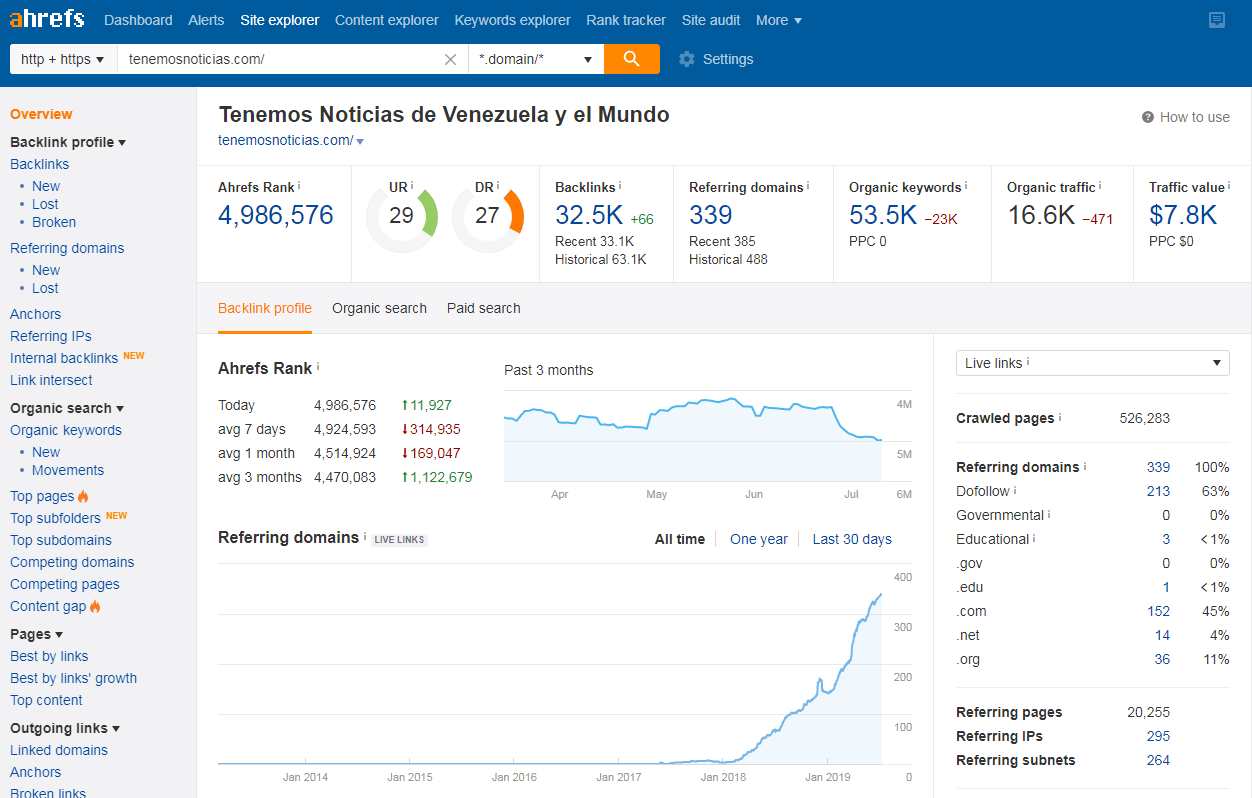Viewport: 1252px width, 798px height.
Task: Open Keywords explorer in the top navigation
Action: pyautogui.click(x=513, y=20)
